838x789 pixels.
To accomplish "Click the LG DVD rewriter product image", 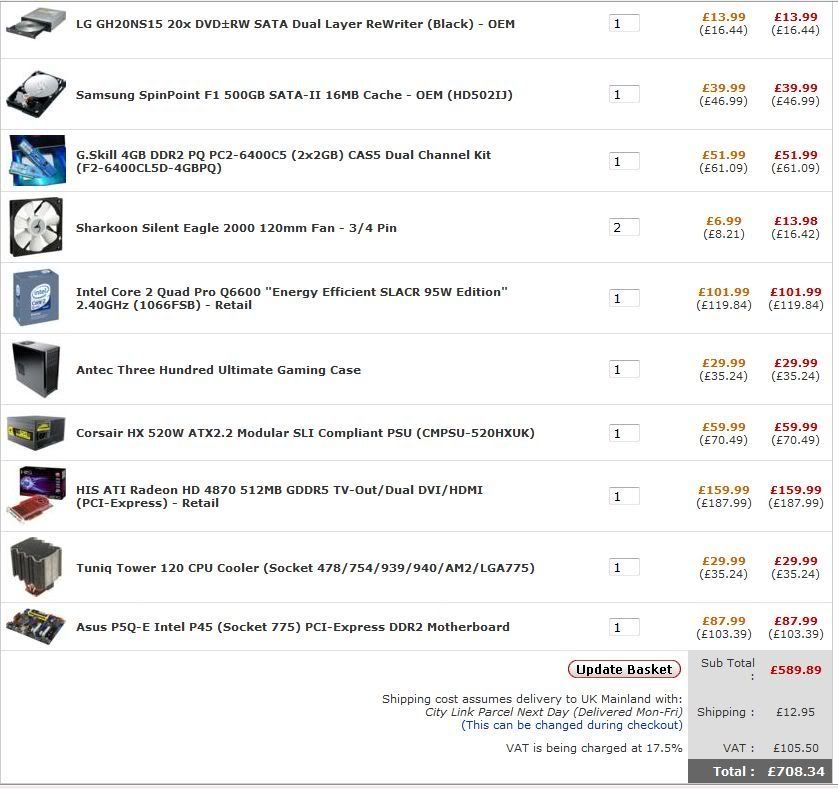I will [36, 24].
